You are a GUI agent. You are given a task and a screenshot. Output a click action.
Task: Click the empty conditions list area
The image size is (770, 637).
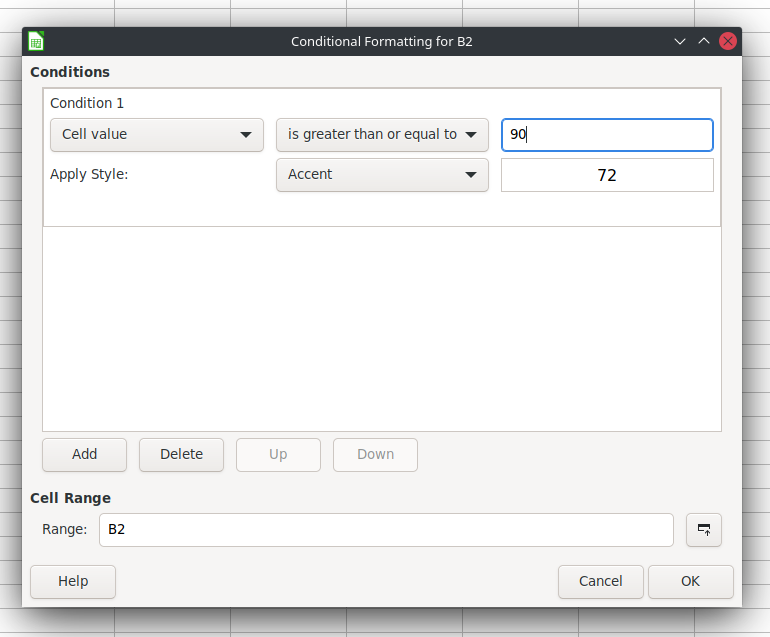(x=382, y=329)
